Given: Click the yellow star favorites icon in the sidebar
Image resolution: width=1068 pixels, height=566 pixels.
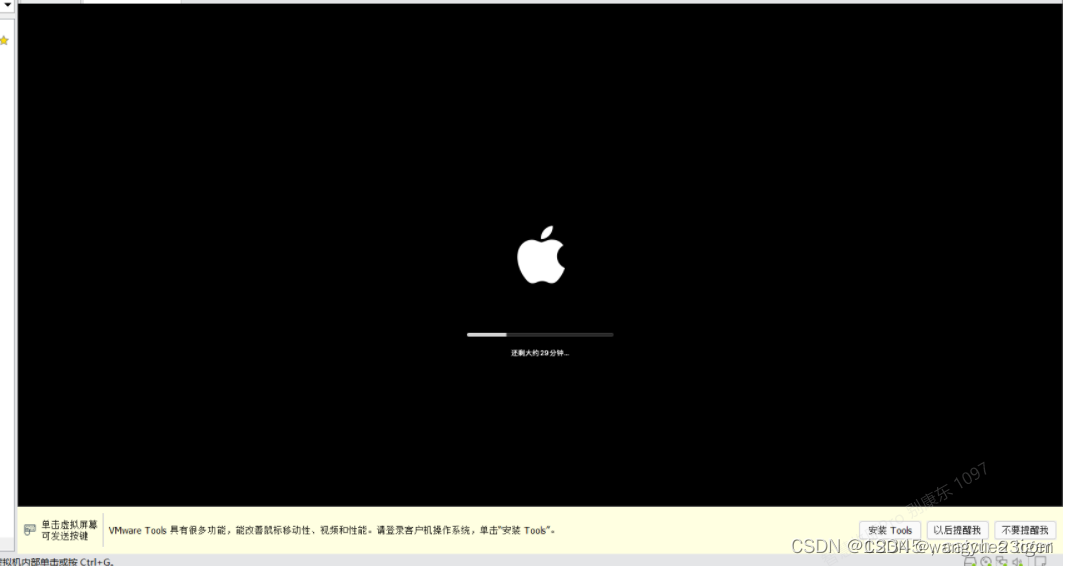Looking at the screenshot, I should point(4,41).
